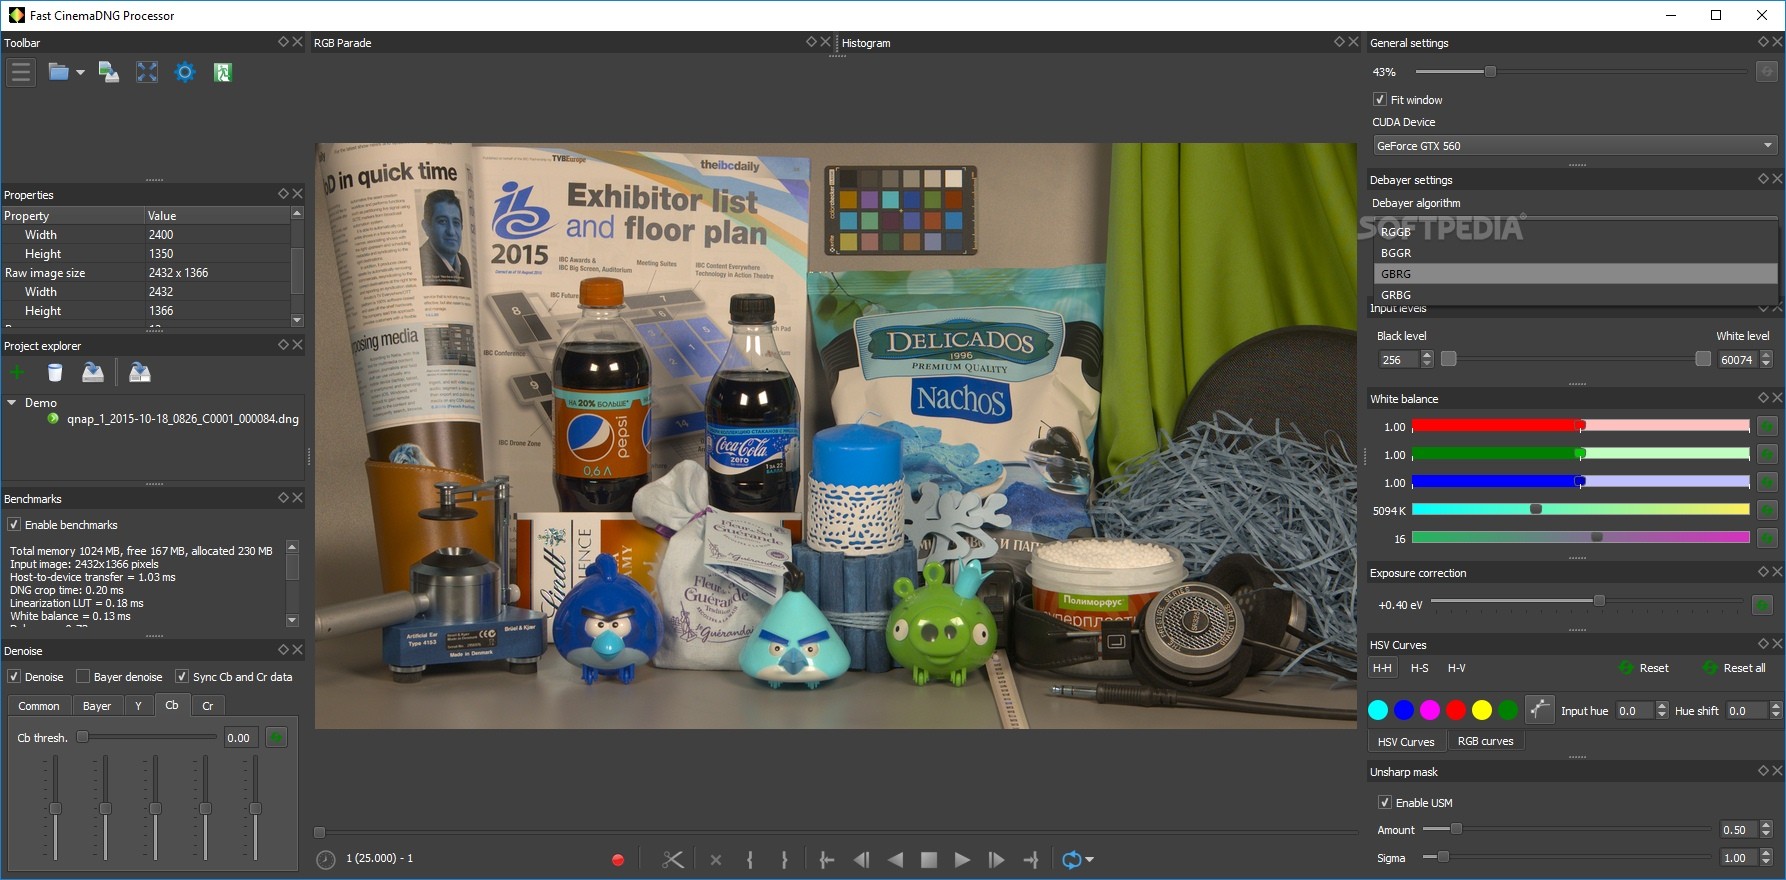Screen dimensions: 1786x880
Task: Play forward with the play triangle
Action: [x=962, y=860]
